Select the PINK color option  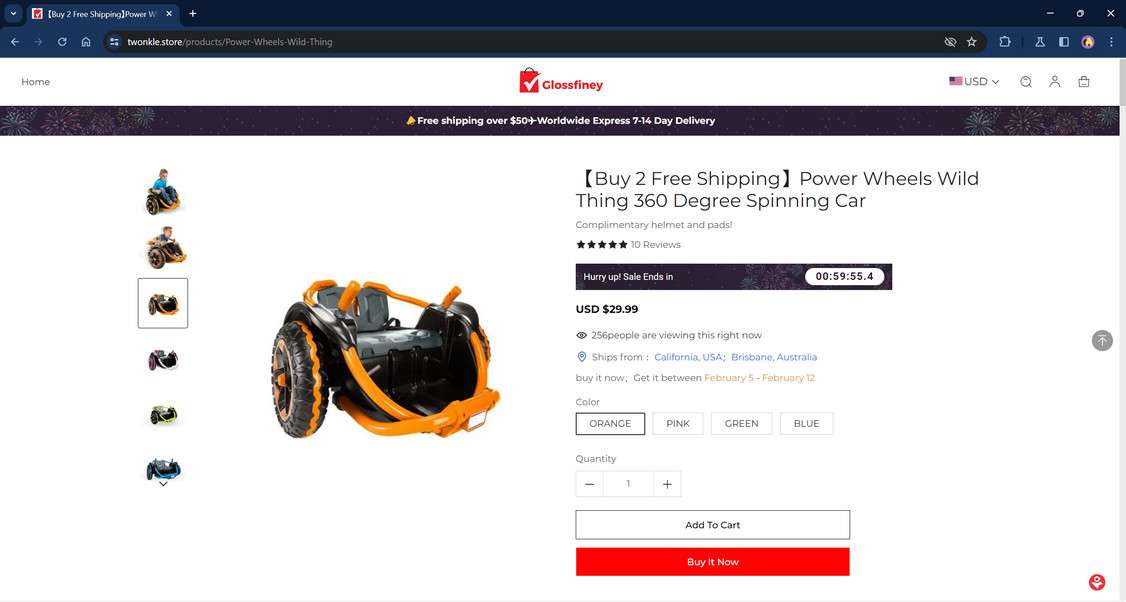point(678,424)
